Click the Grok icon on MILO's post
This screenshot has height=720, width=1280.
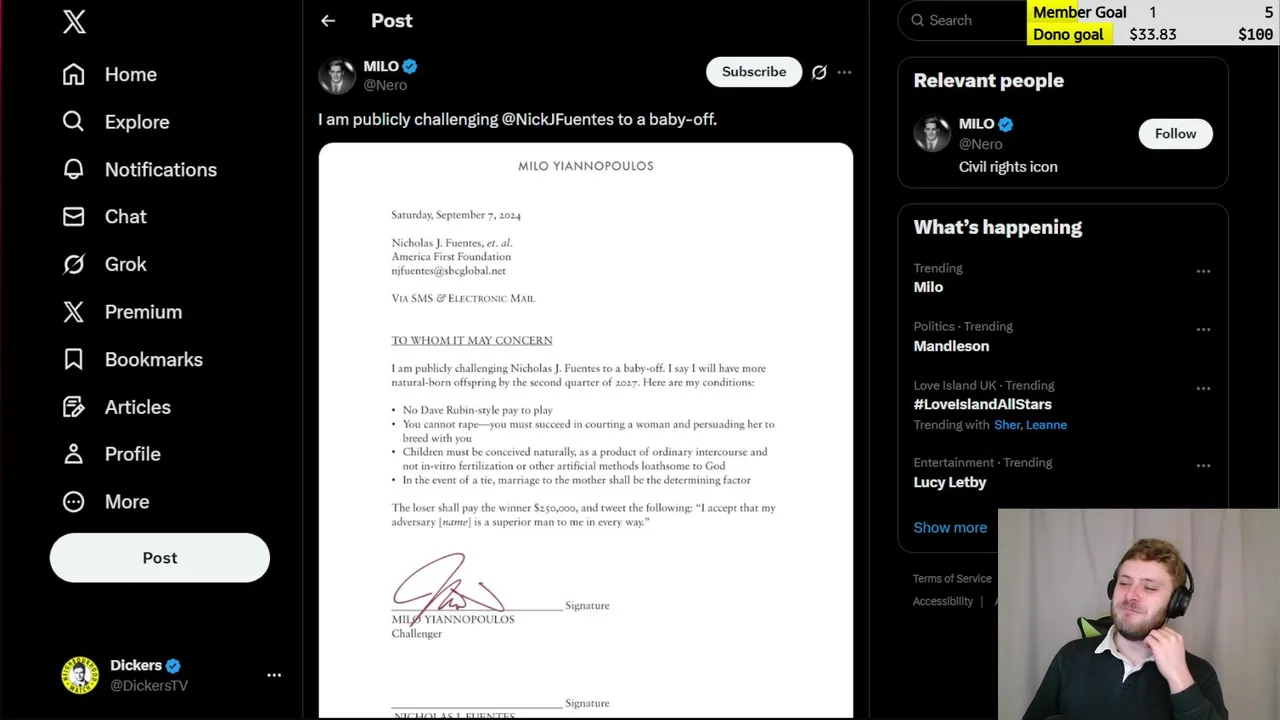(819, 72)
